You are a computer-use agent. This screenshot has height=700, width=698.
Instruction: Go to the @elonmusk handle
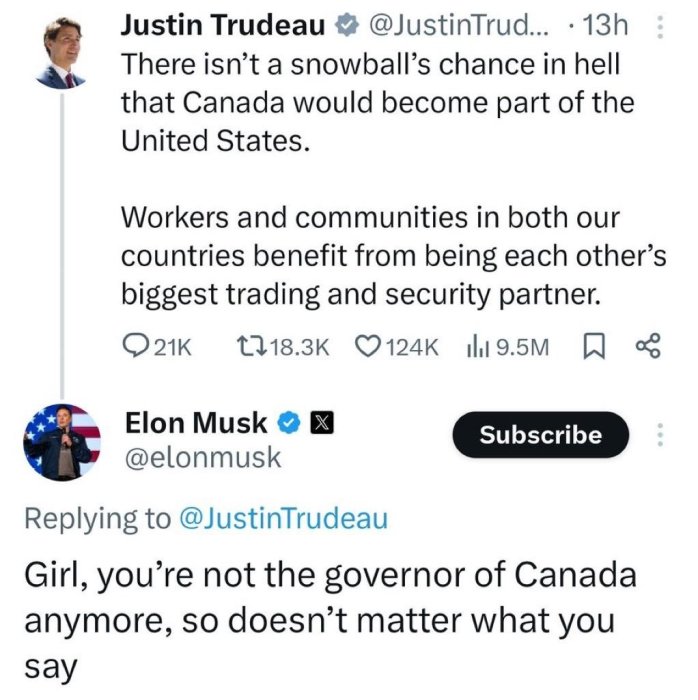203,458
